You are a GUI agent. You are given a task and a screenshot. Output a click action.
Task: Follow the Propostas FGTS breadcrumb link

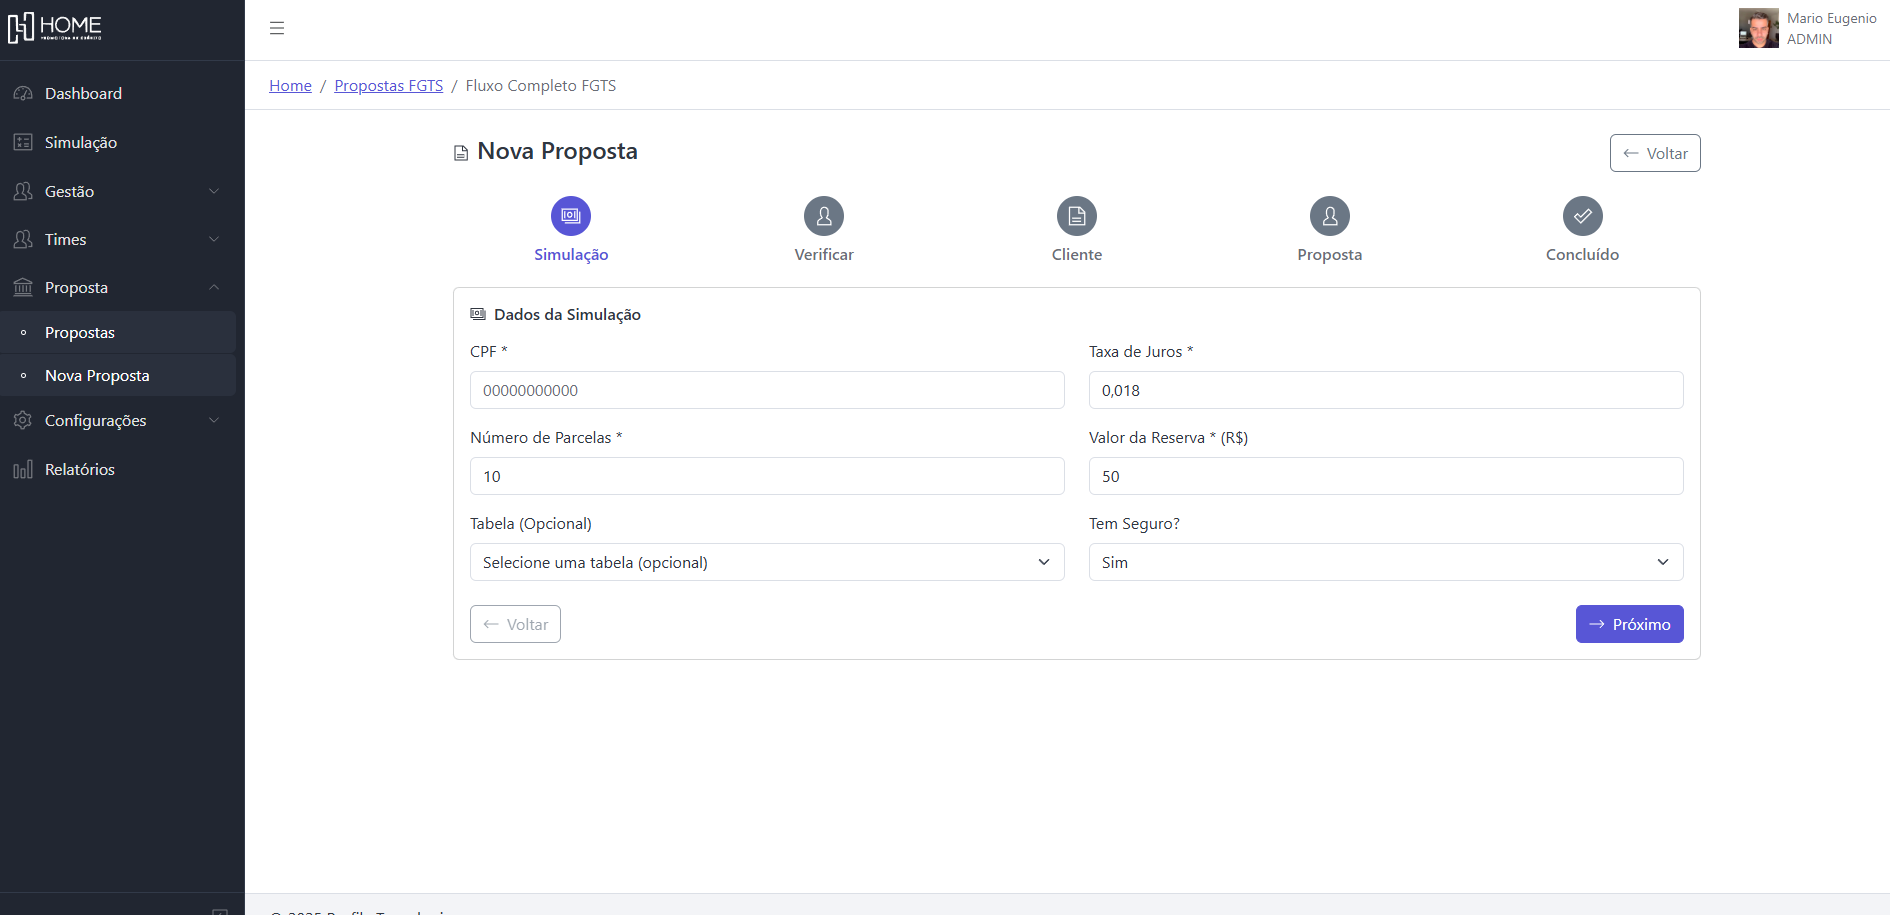coord(388,86)
